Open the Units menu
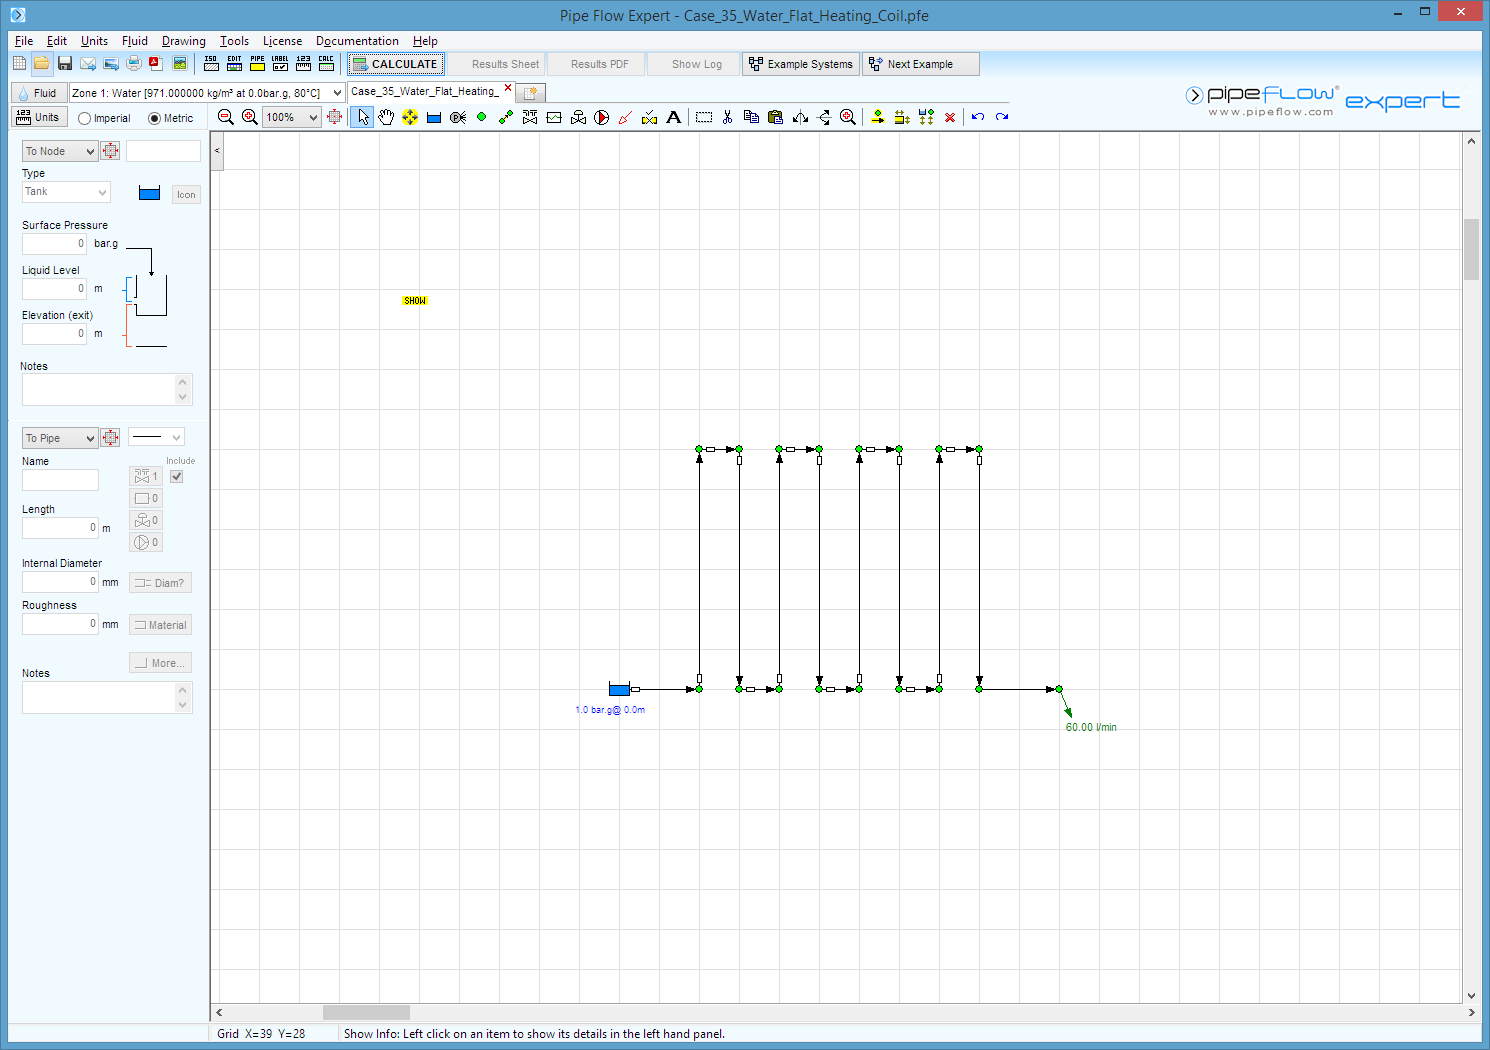1490x1050 pixels. click(94, 41)
